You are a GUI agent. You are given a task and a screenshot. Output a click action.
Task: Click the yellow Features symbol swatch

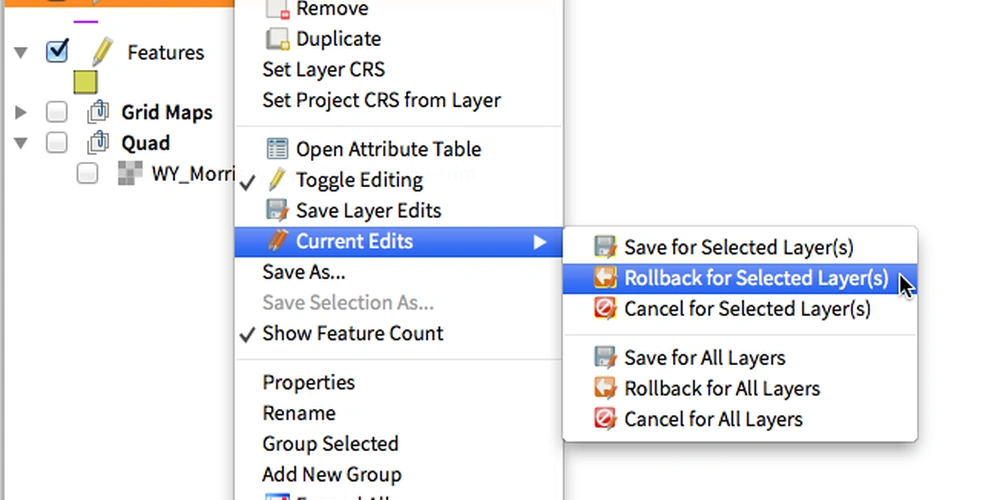(85, 82)
